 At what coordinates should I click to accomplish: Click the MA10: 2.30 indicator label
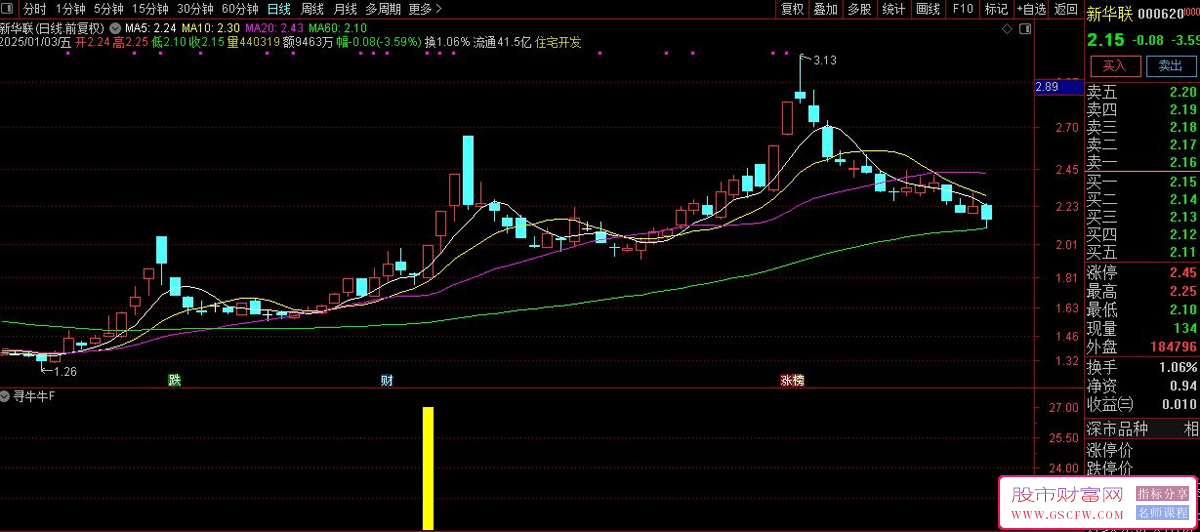pos(211,29)
